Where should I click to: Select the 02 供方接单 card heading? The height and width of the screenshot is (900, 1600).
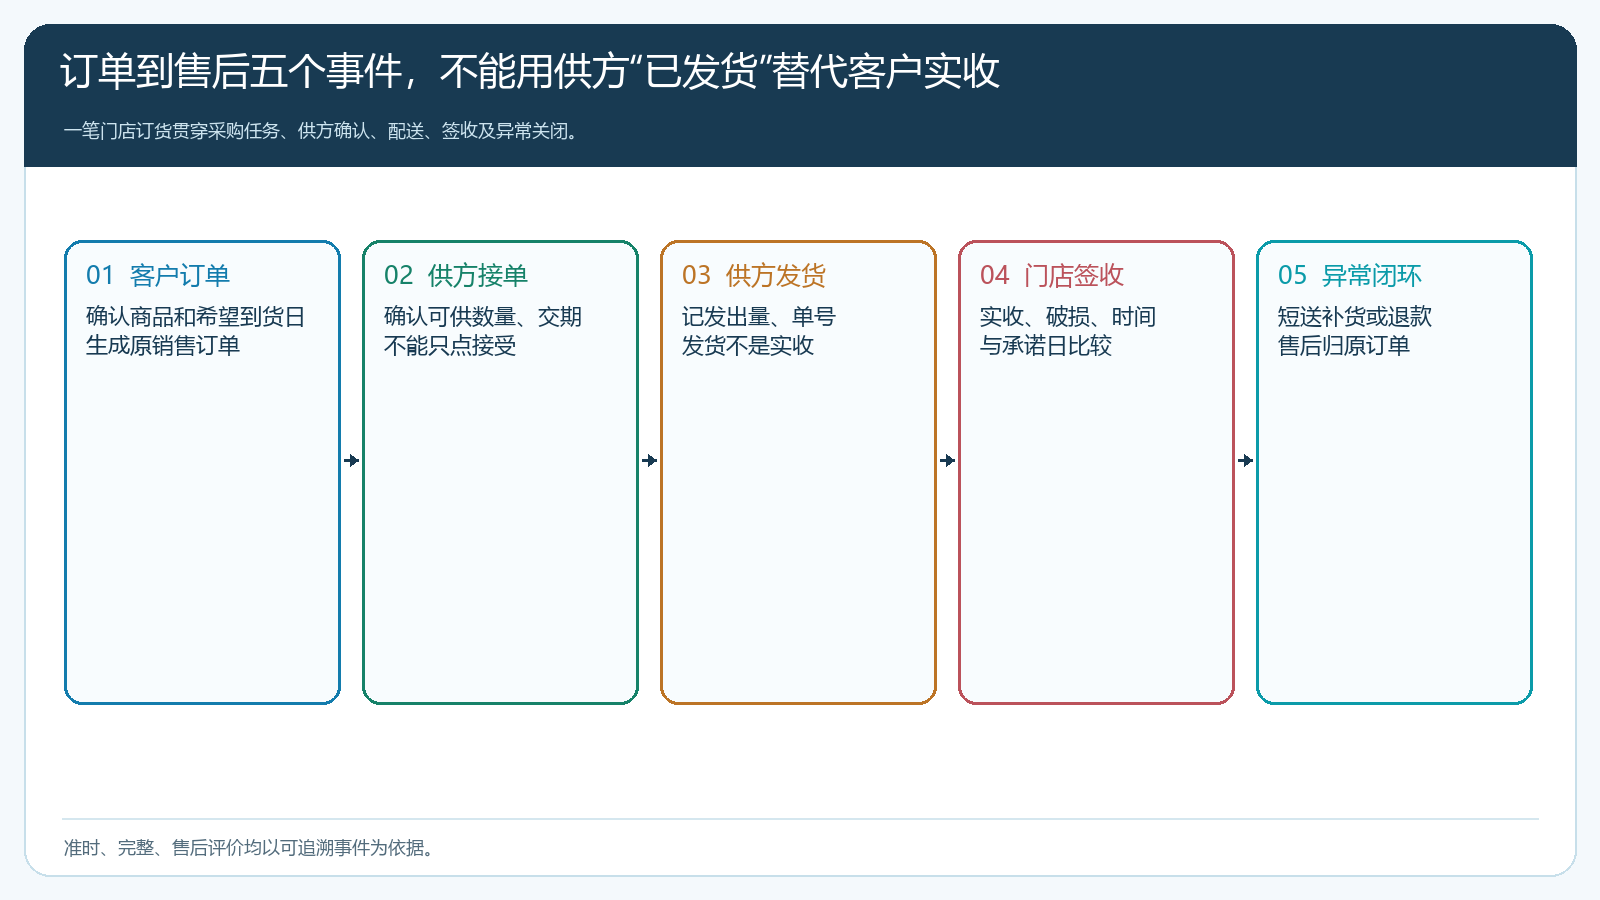coord(456,275)
